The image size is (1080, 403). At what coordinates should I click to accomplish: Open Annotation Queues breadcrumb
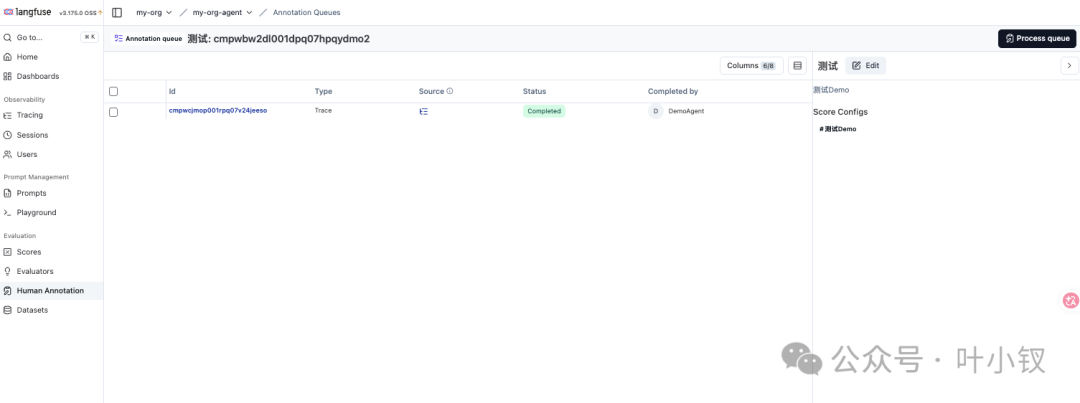point(307,12)
